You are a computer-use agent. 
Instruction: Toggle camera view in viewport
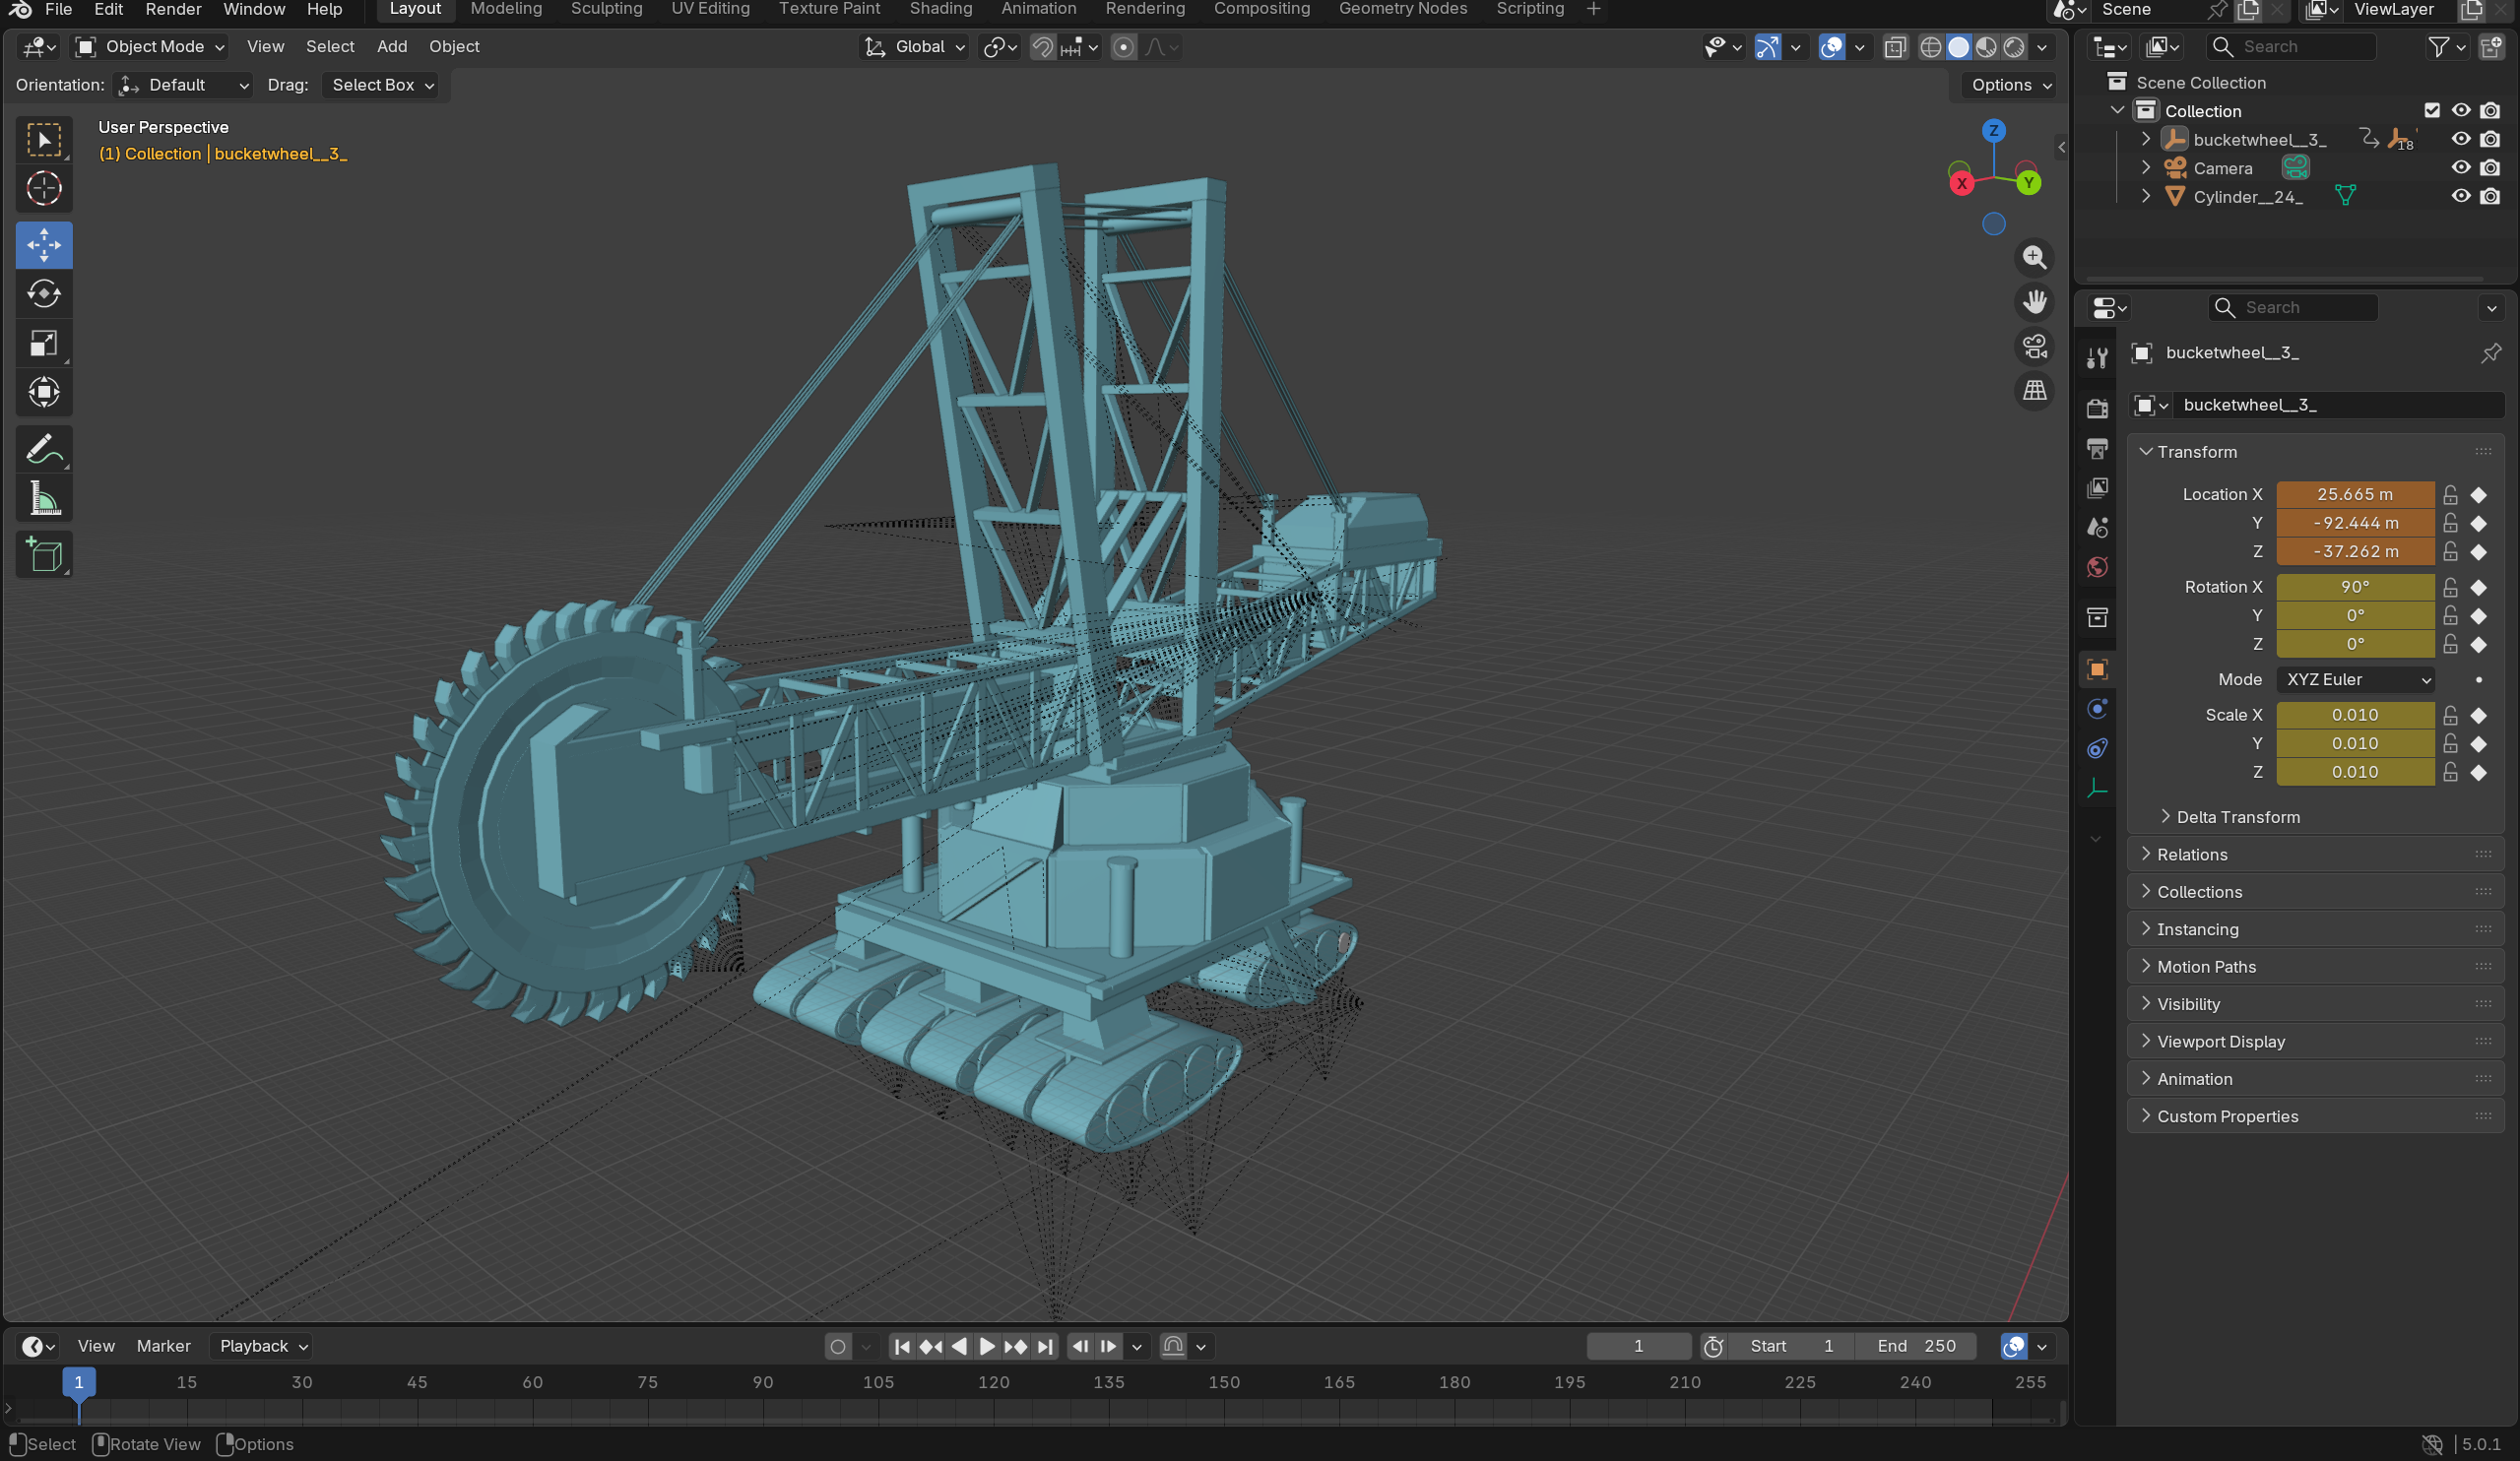point(2034,347)
